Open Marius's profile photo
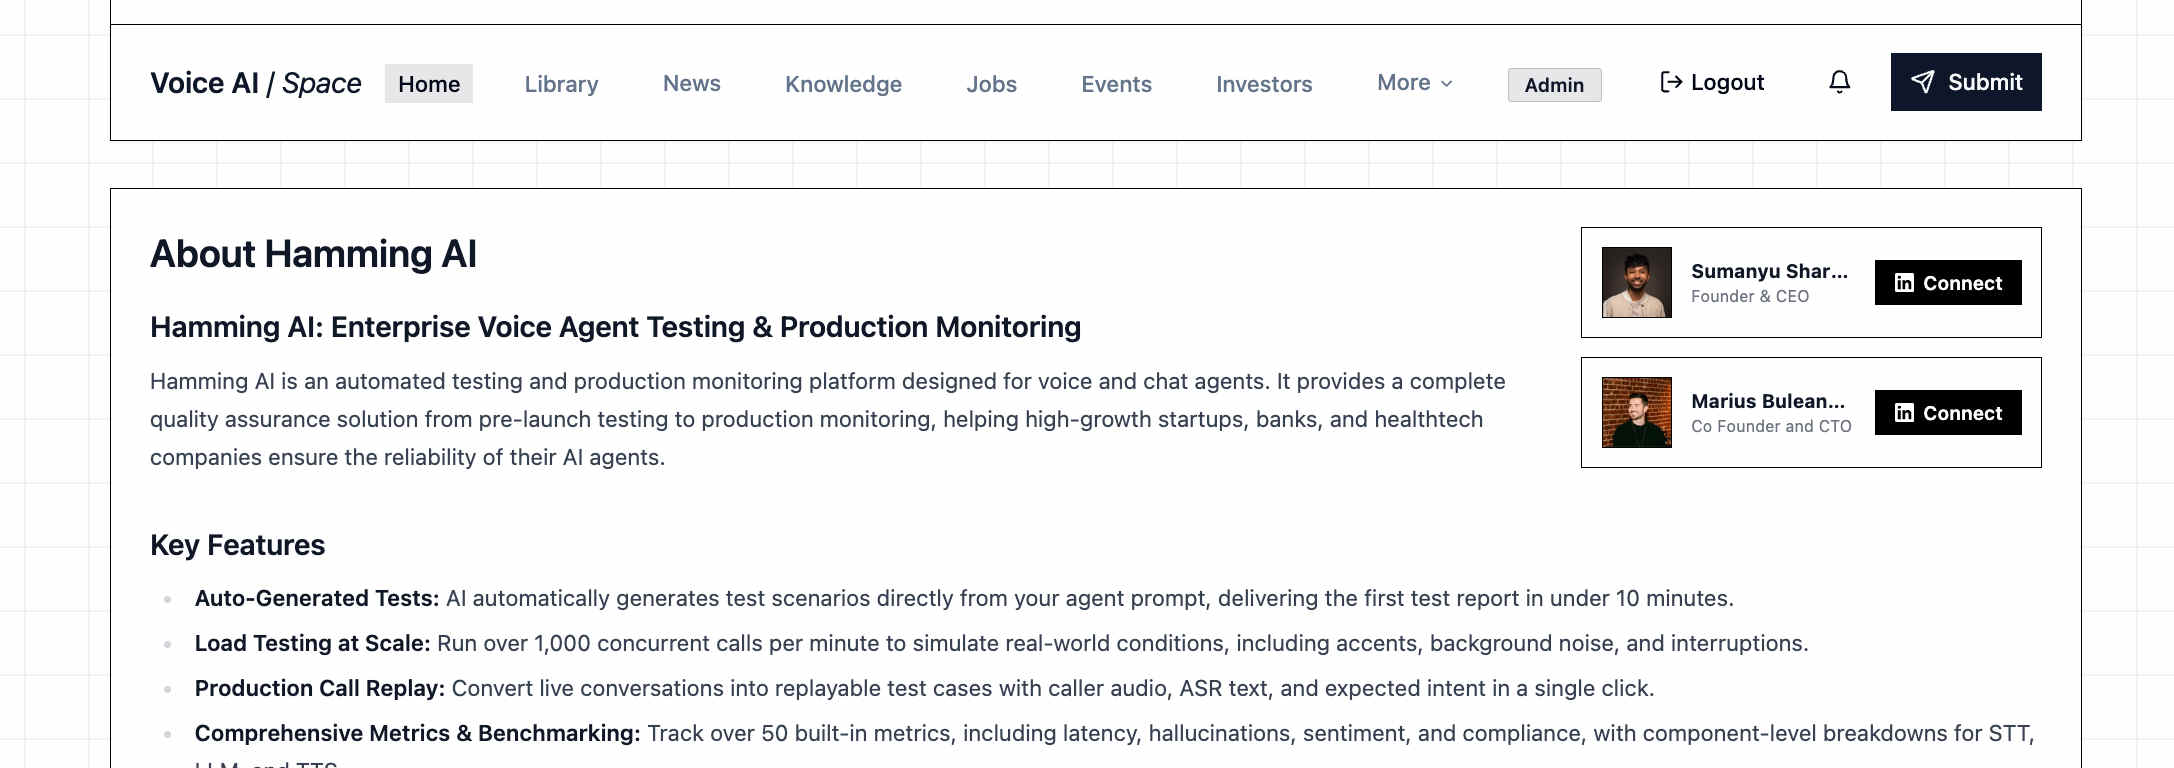The width and height of the screenshot is (2174, 768). 1637,412
